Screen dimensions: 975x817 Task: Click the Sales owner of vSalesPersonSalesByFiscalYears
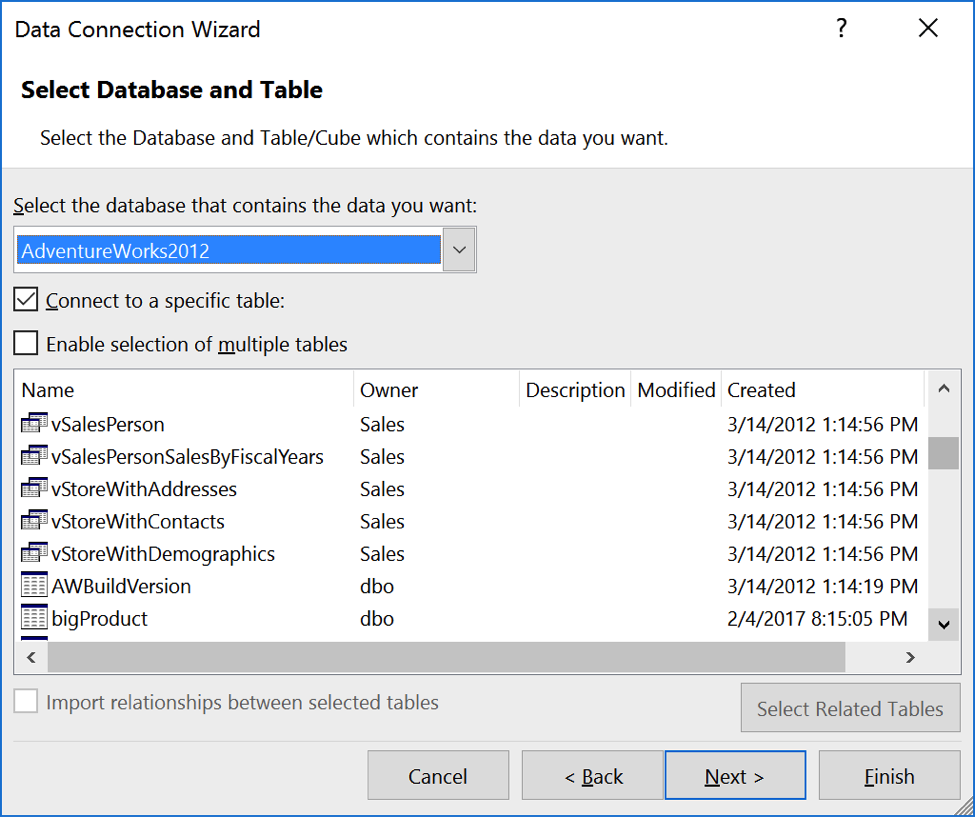[382, 456]
